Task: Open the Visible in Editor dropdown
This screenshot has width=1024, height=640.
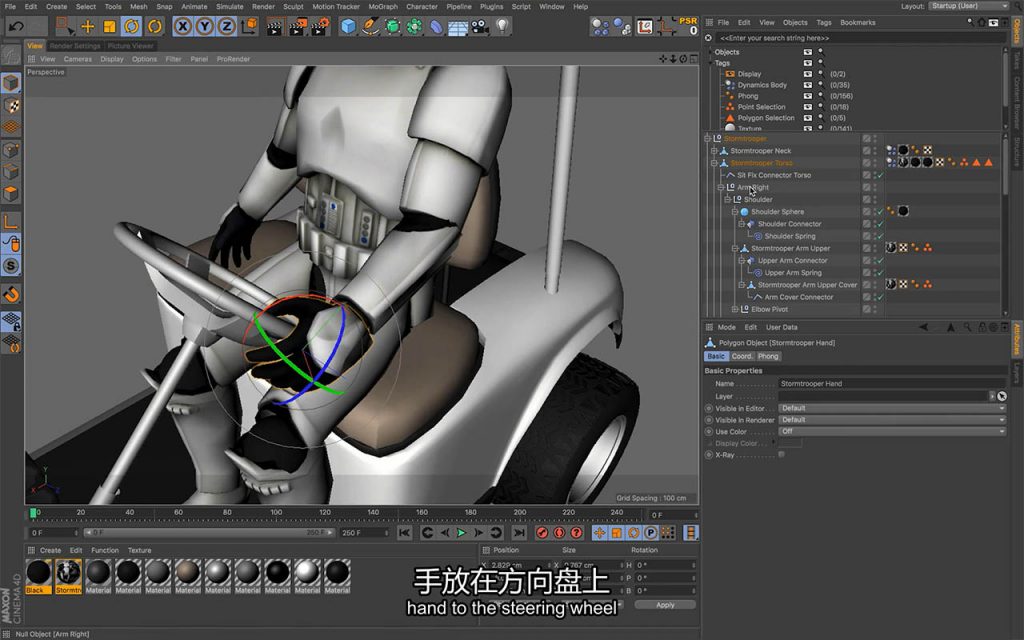Action: pyautogui.click(x=892, y=408)
